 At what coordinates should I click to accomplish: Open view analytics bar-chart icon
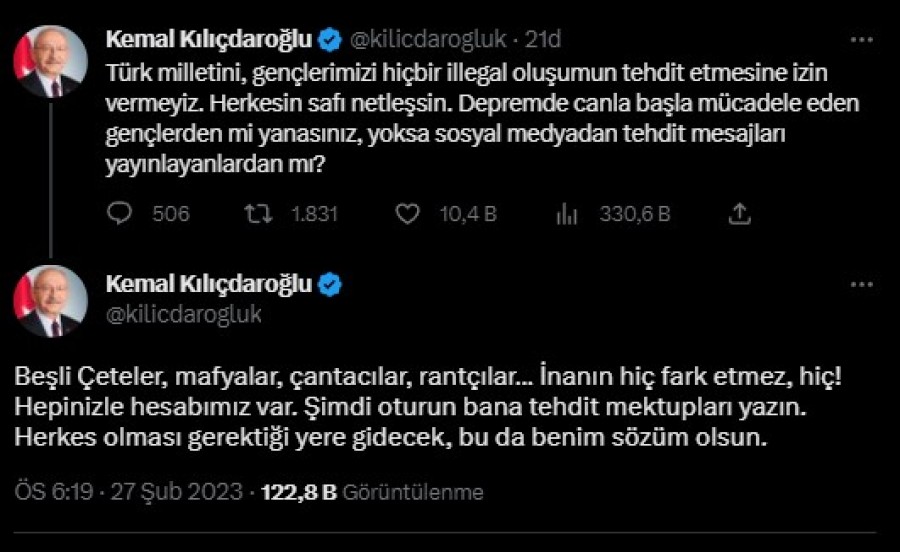(x=566, y=213)
